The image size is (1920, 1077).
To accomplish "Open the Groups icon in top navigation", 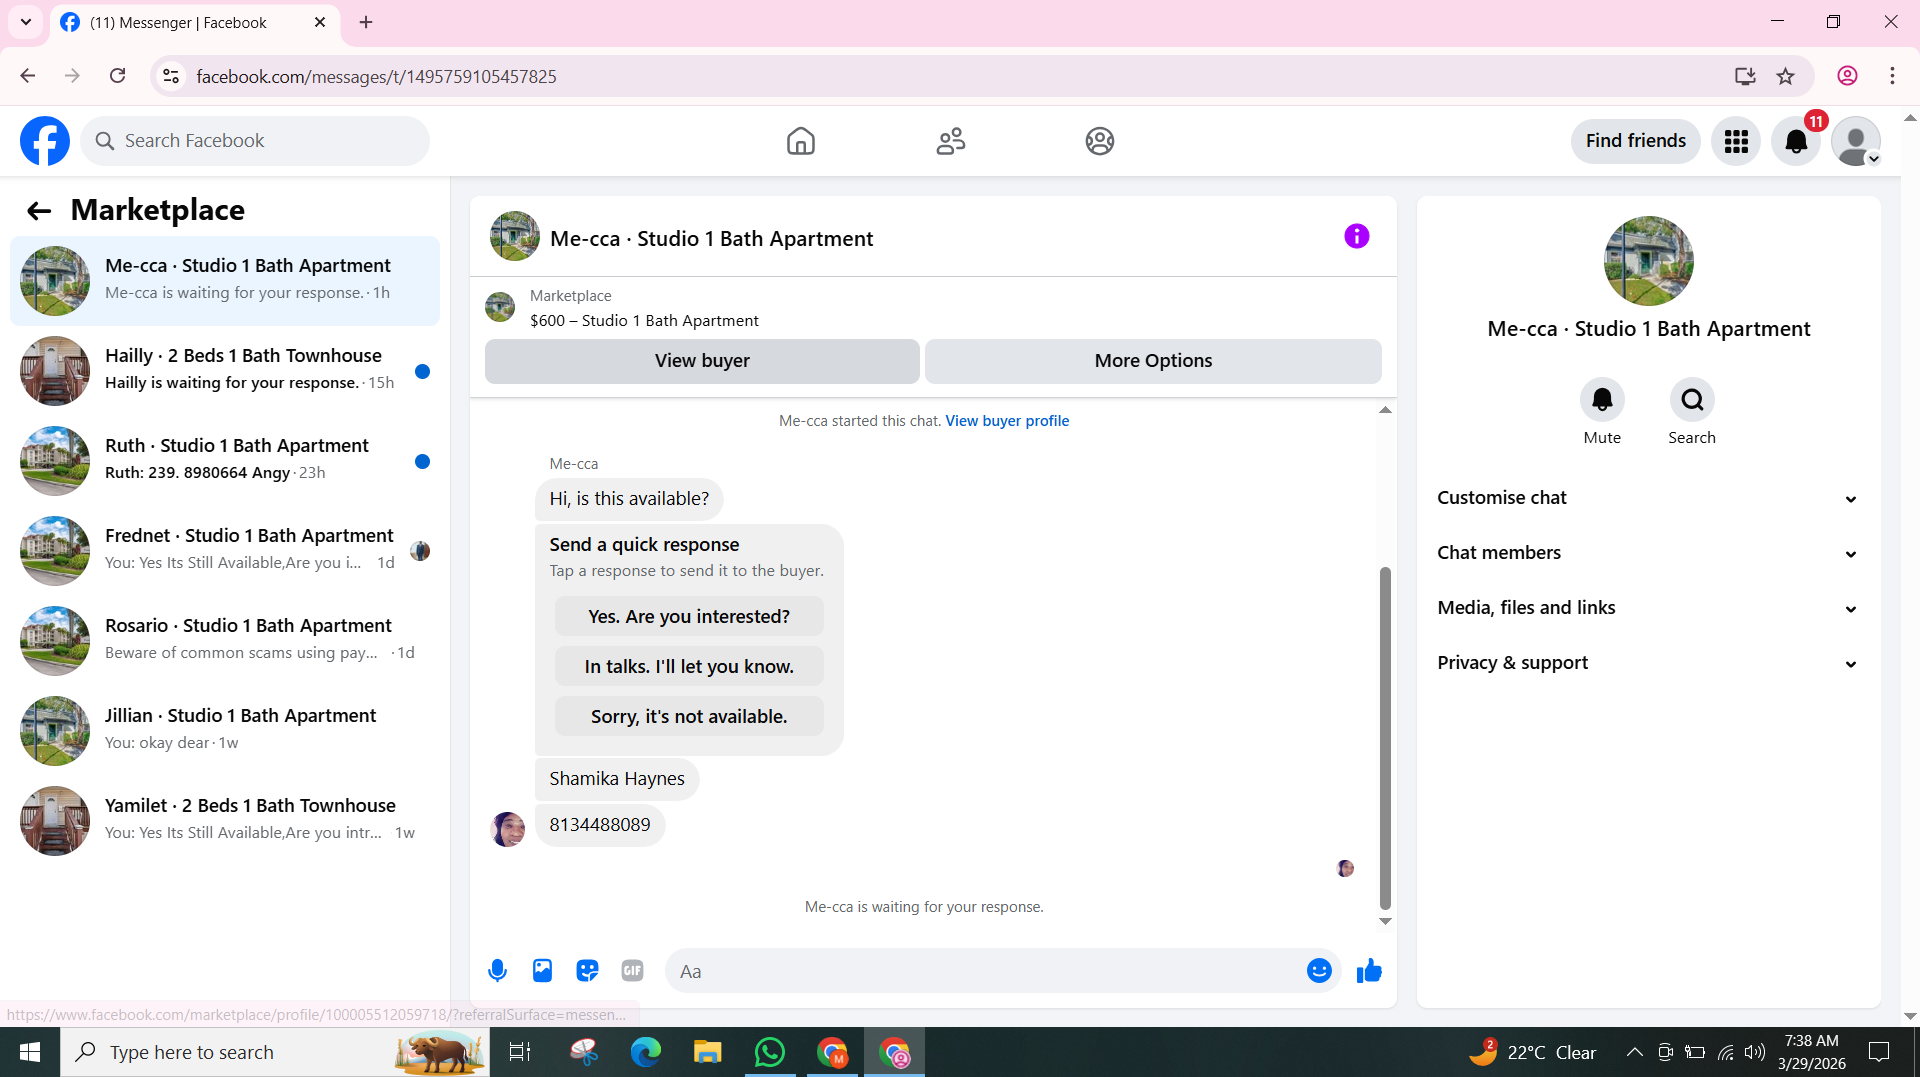I will [1100, 141].
